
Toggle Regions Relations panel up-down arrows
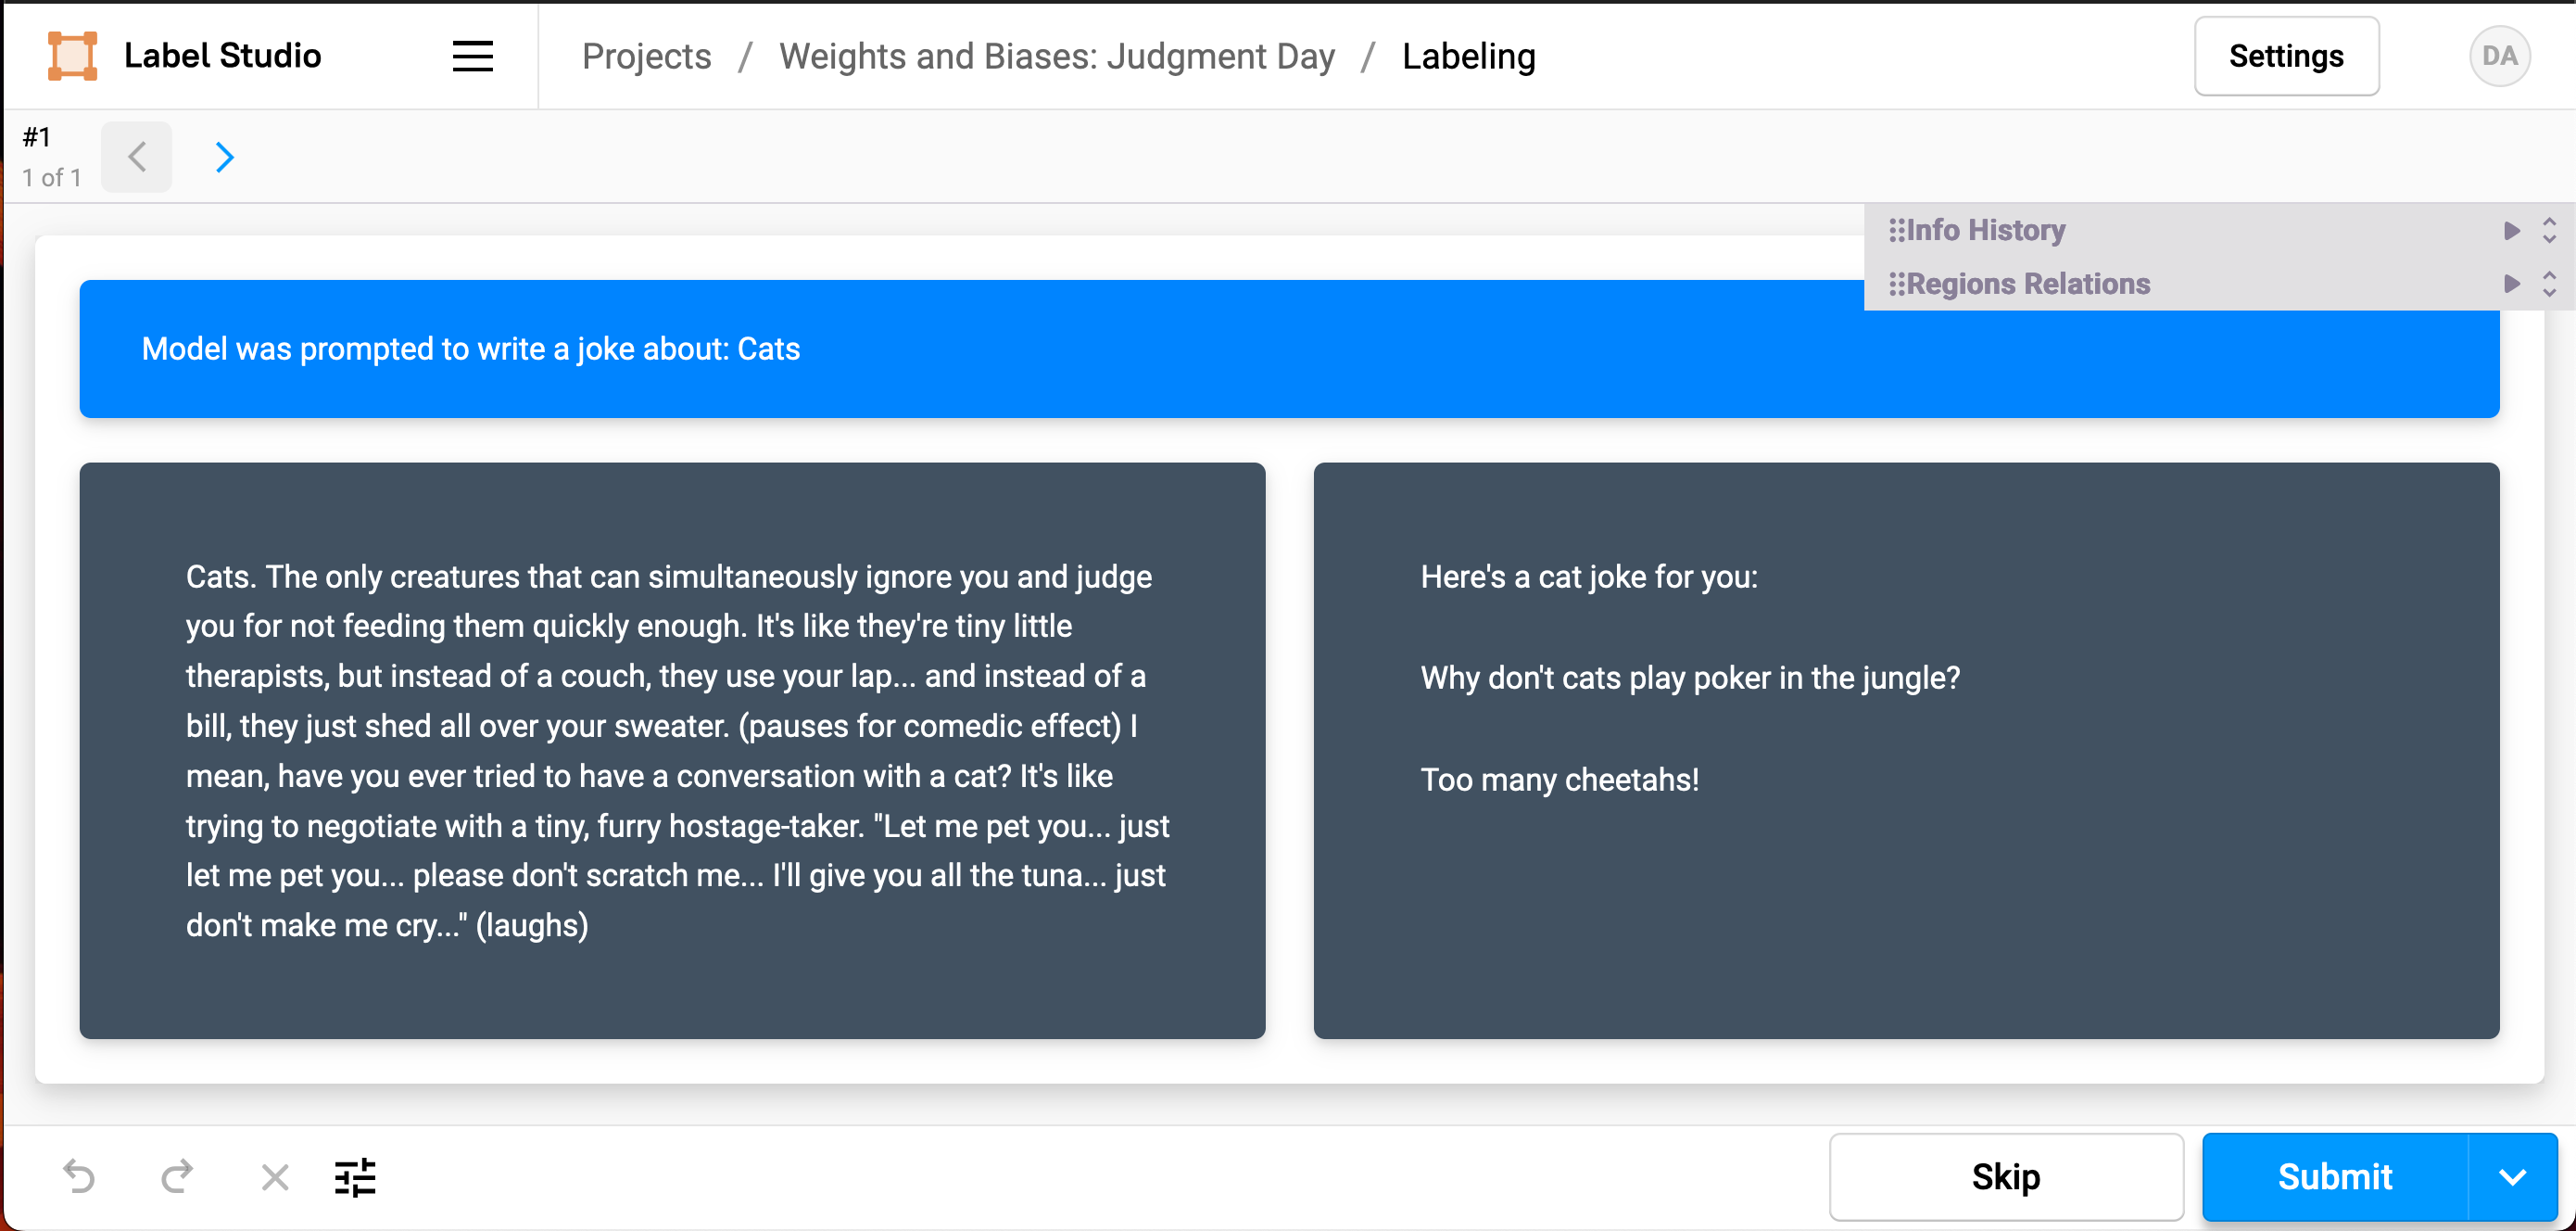pos(2549,283)
